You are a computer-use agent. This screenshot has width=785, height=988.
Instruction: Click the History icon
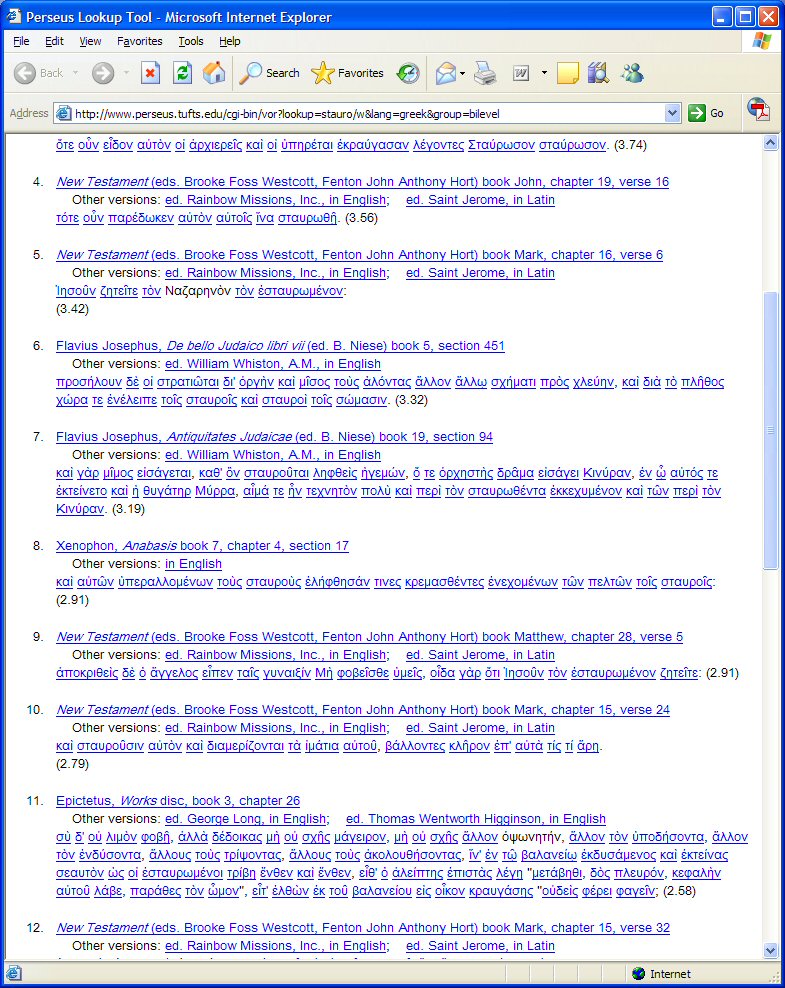[408, 73]
